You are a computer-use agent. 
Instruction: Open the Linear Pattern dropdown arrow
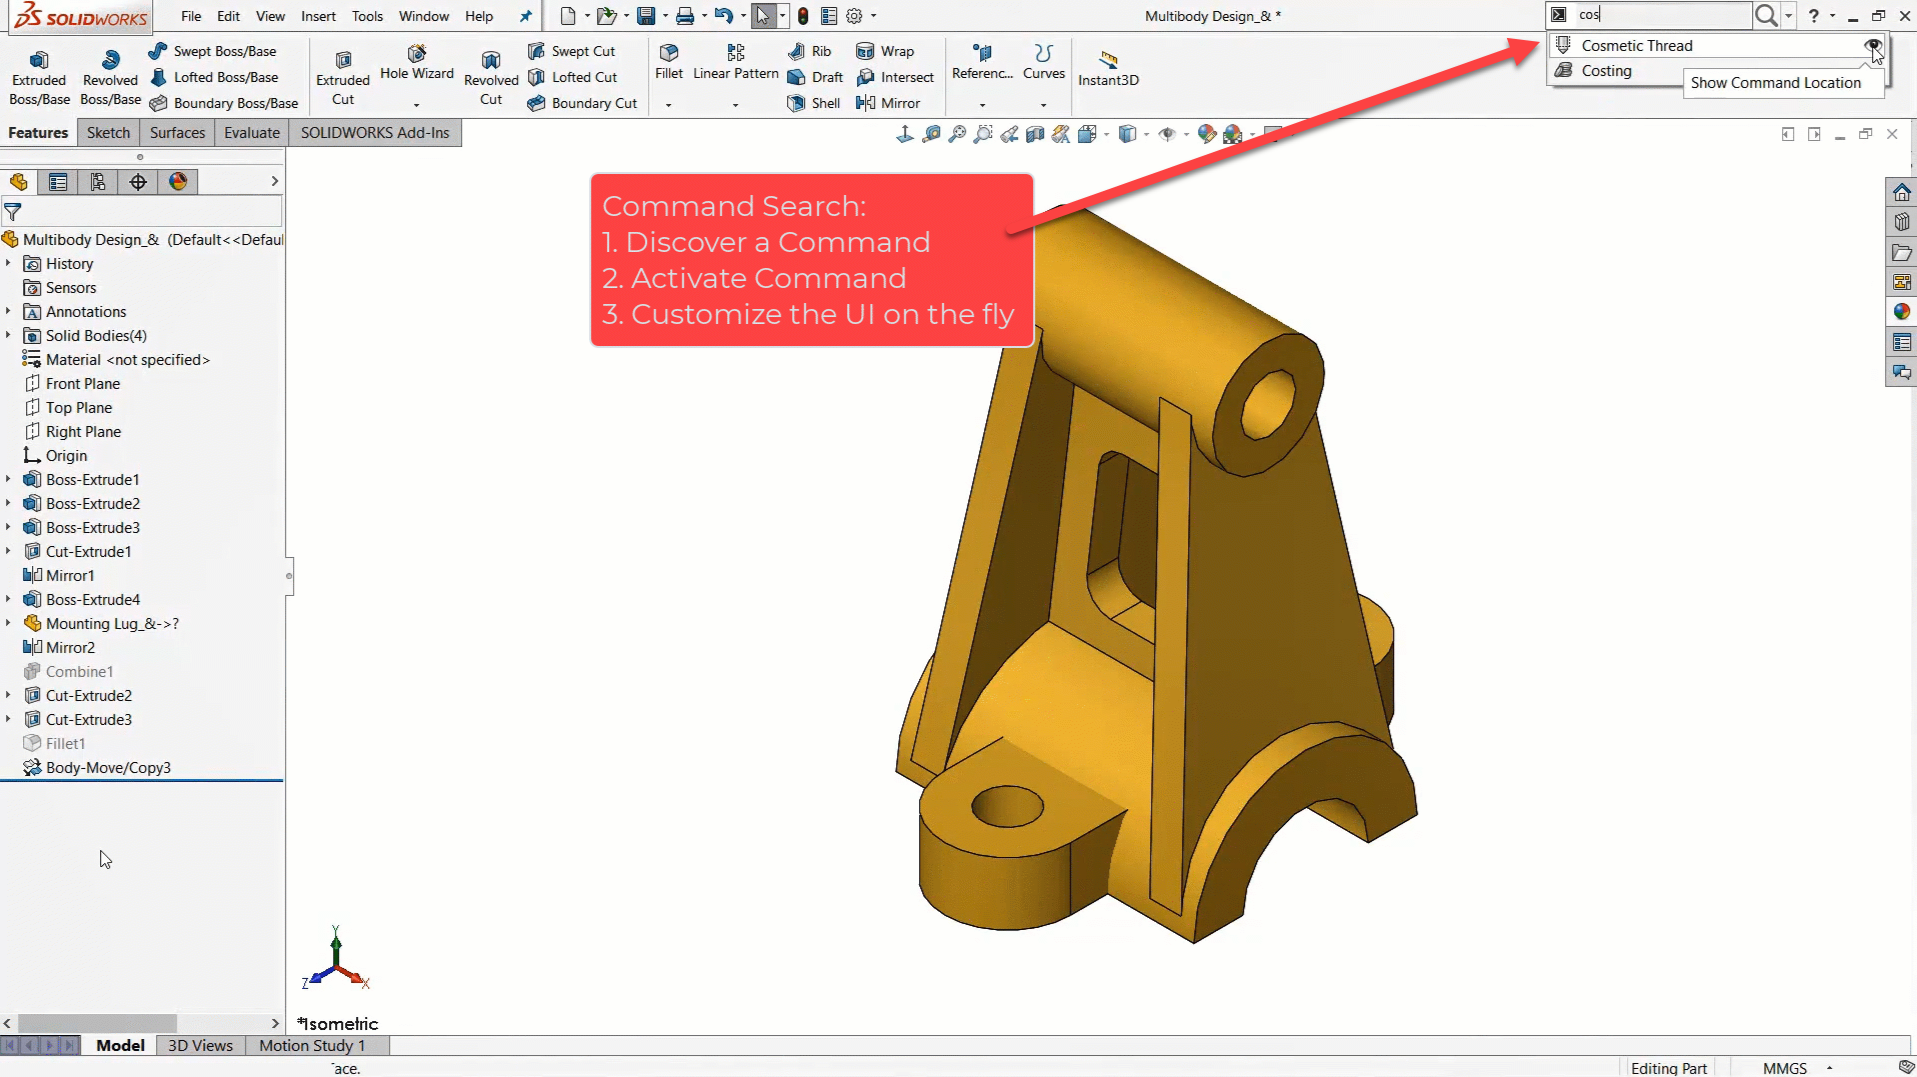click(735, 105)
